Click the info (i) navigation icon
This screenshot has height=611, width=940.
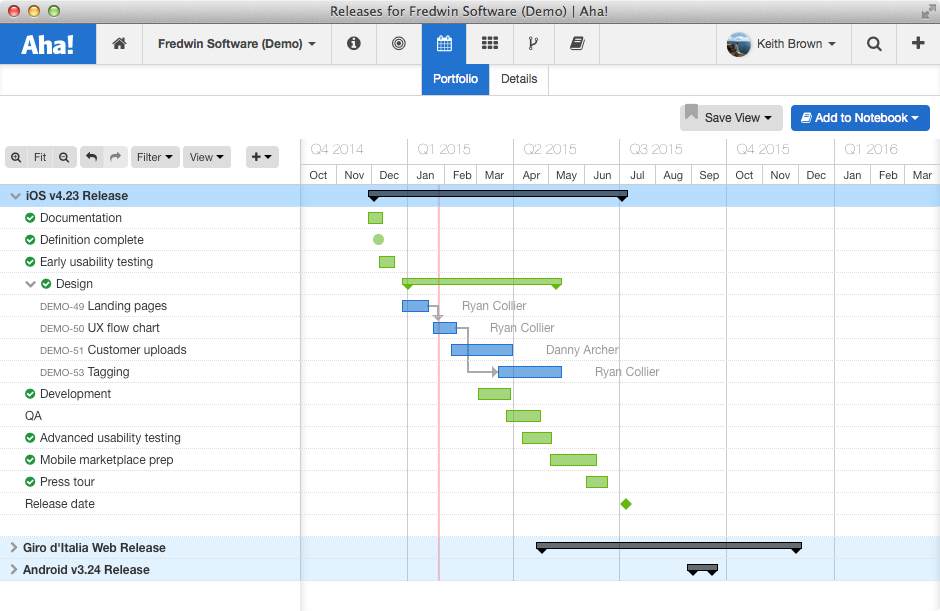(354, 44)
